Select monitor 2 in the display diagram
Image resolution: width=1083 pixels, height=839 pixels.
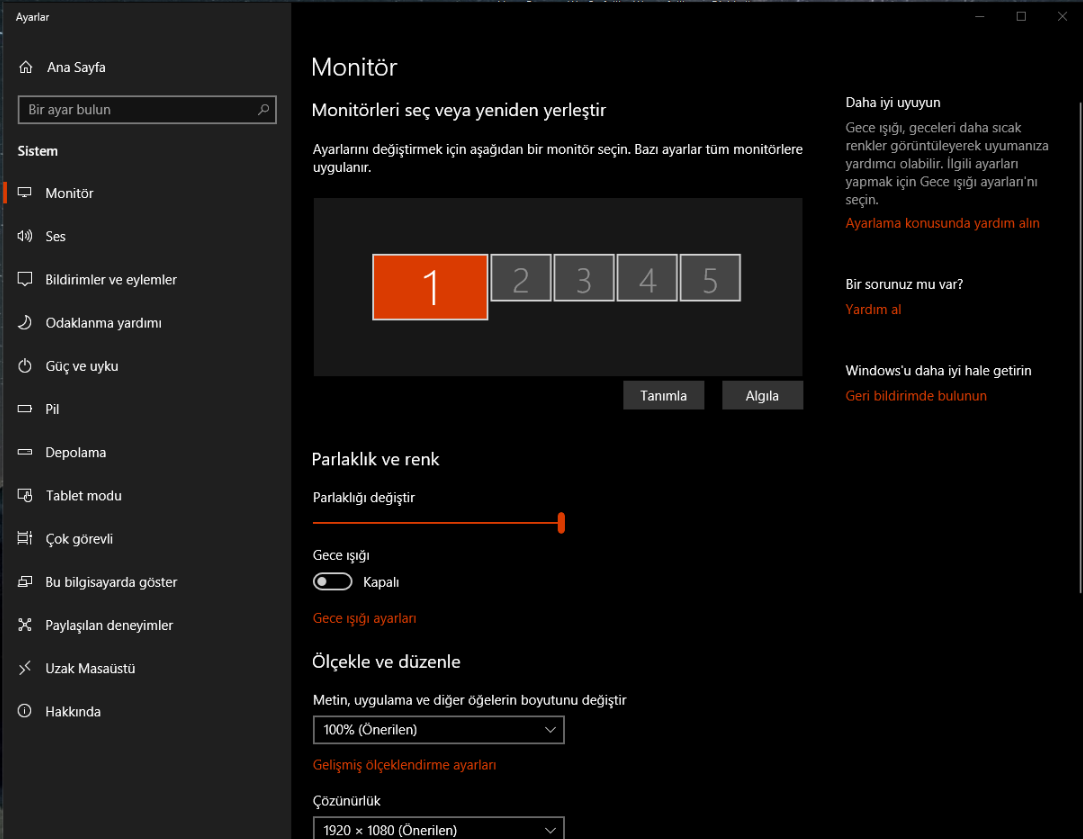pyautogui.click(x=520, y=278)
